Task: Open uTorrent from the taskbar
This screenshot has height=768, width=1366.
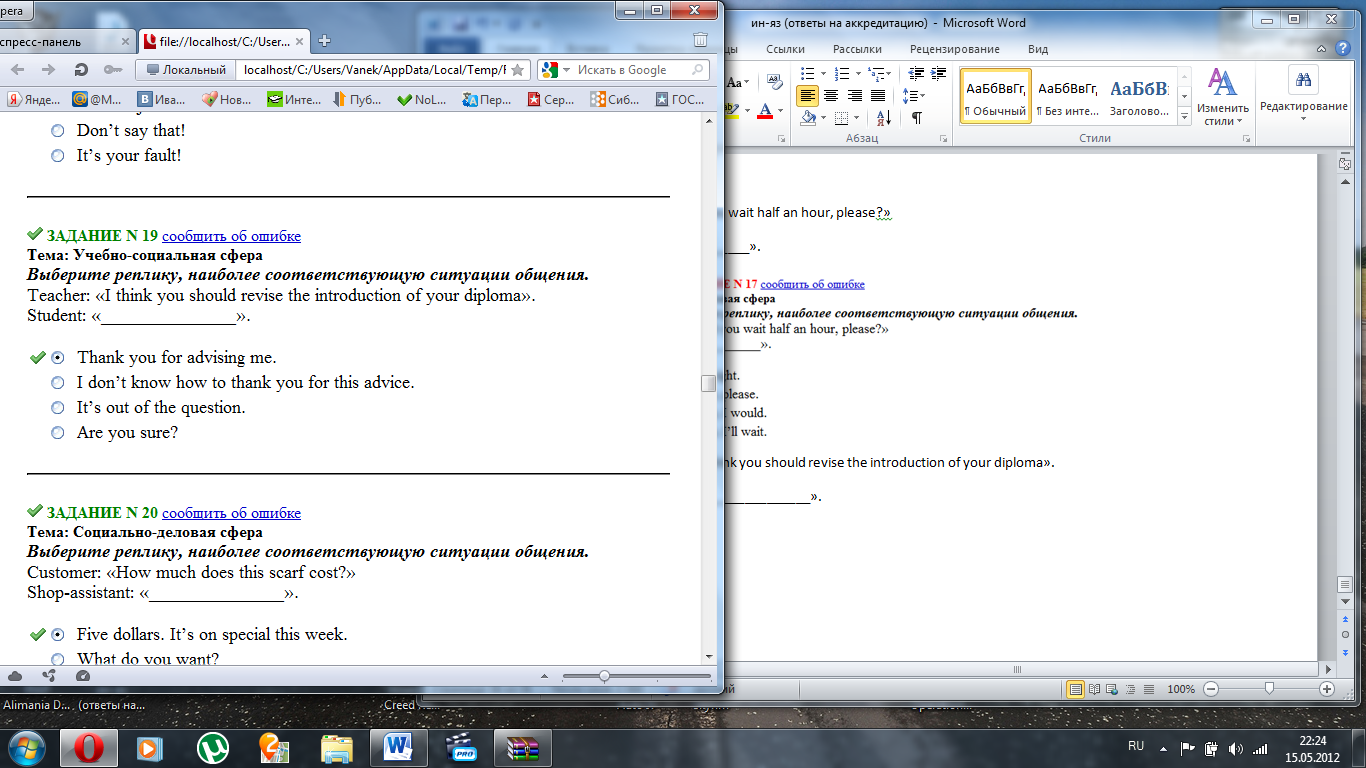Action: click(212, 748)
